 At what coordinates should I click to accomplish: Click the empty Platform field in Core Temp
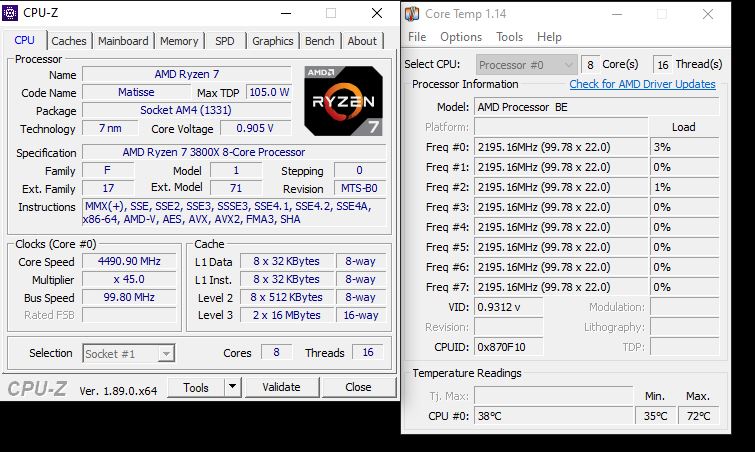pyautogui.click(x=561, y=127)
